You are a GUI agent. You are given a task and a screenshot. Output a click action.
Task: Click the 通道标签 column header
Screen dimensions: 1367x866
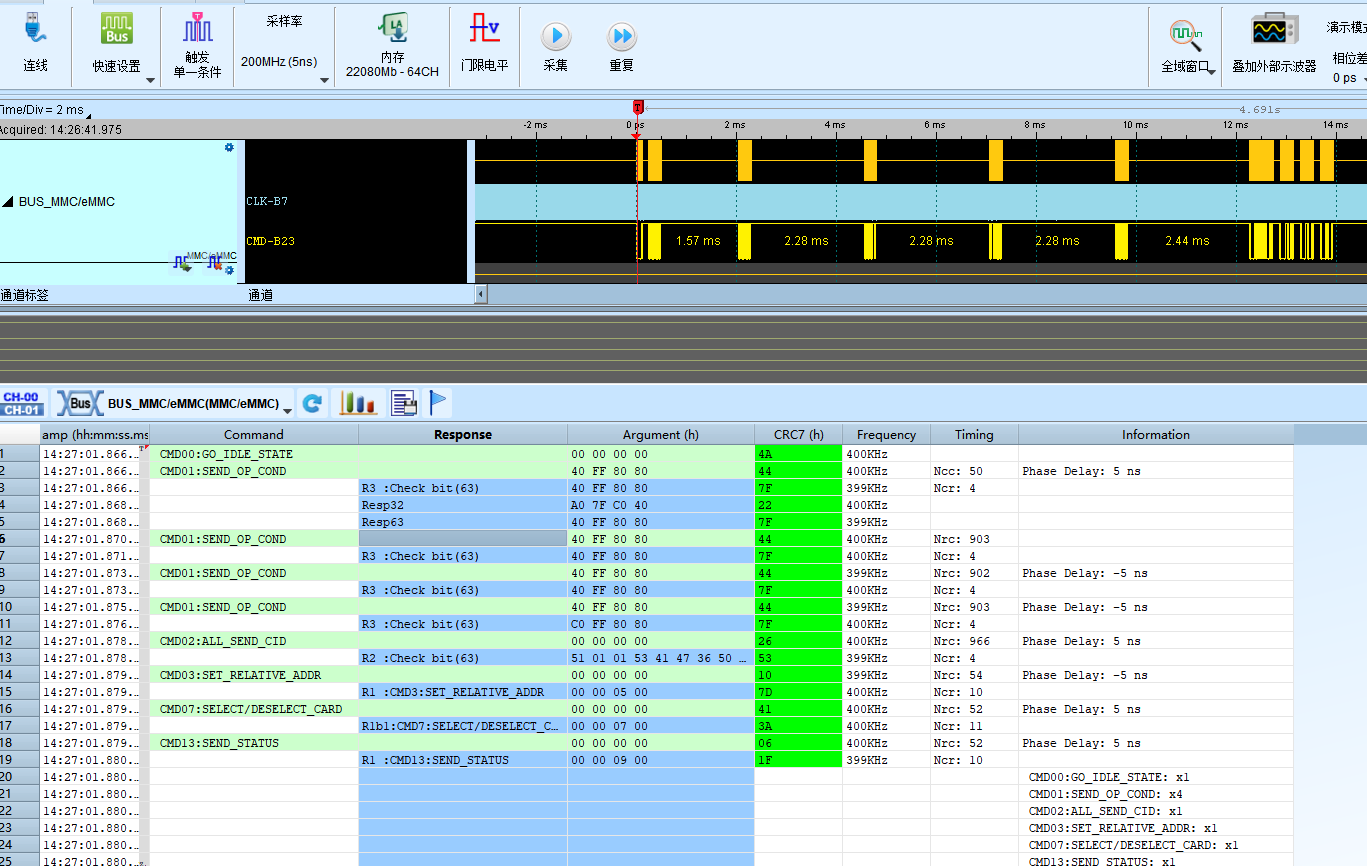(24, 295)
